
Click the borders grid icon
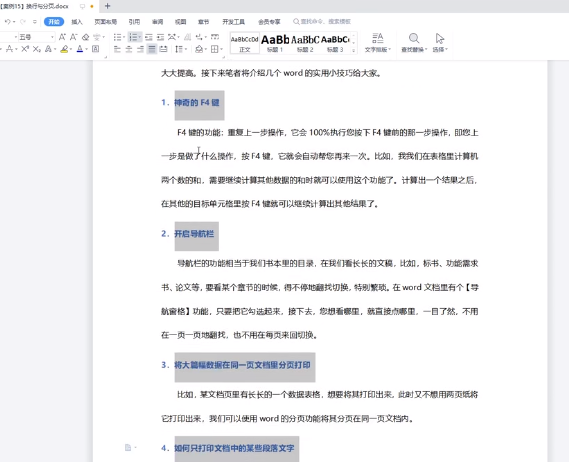(215, 49)
